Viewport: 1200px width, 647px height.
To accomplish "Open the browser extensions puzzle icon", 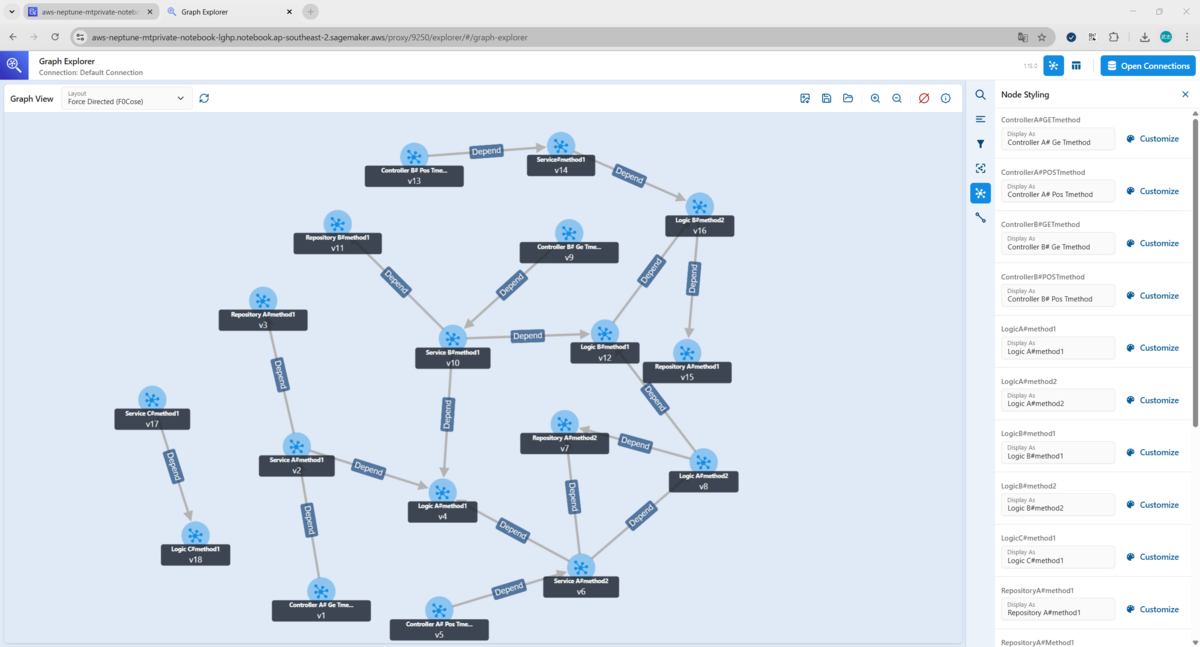I will (1114, 37).
